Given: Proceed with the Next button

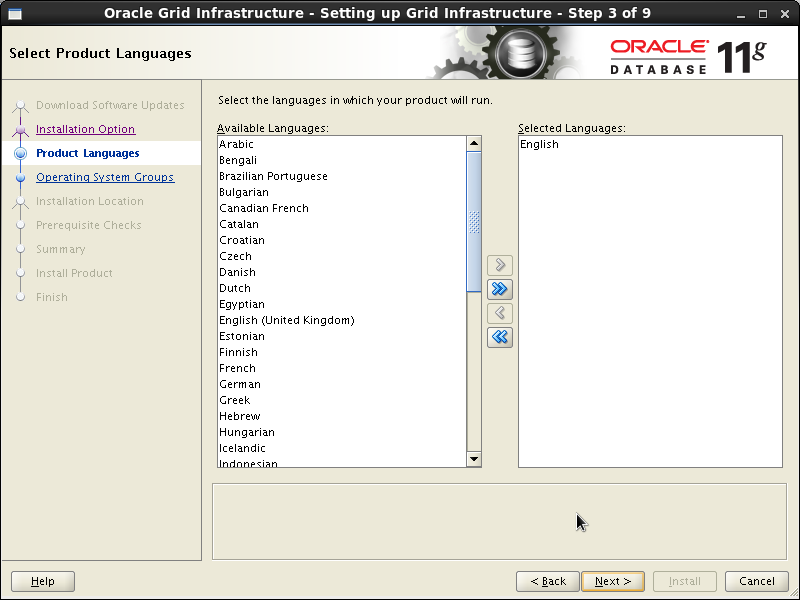Looking at the screenshot, I should (613, 581).
